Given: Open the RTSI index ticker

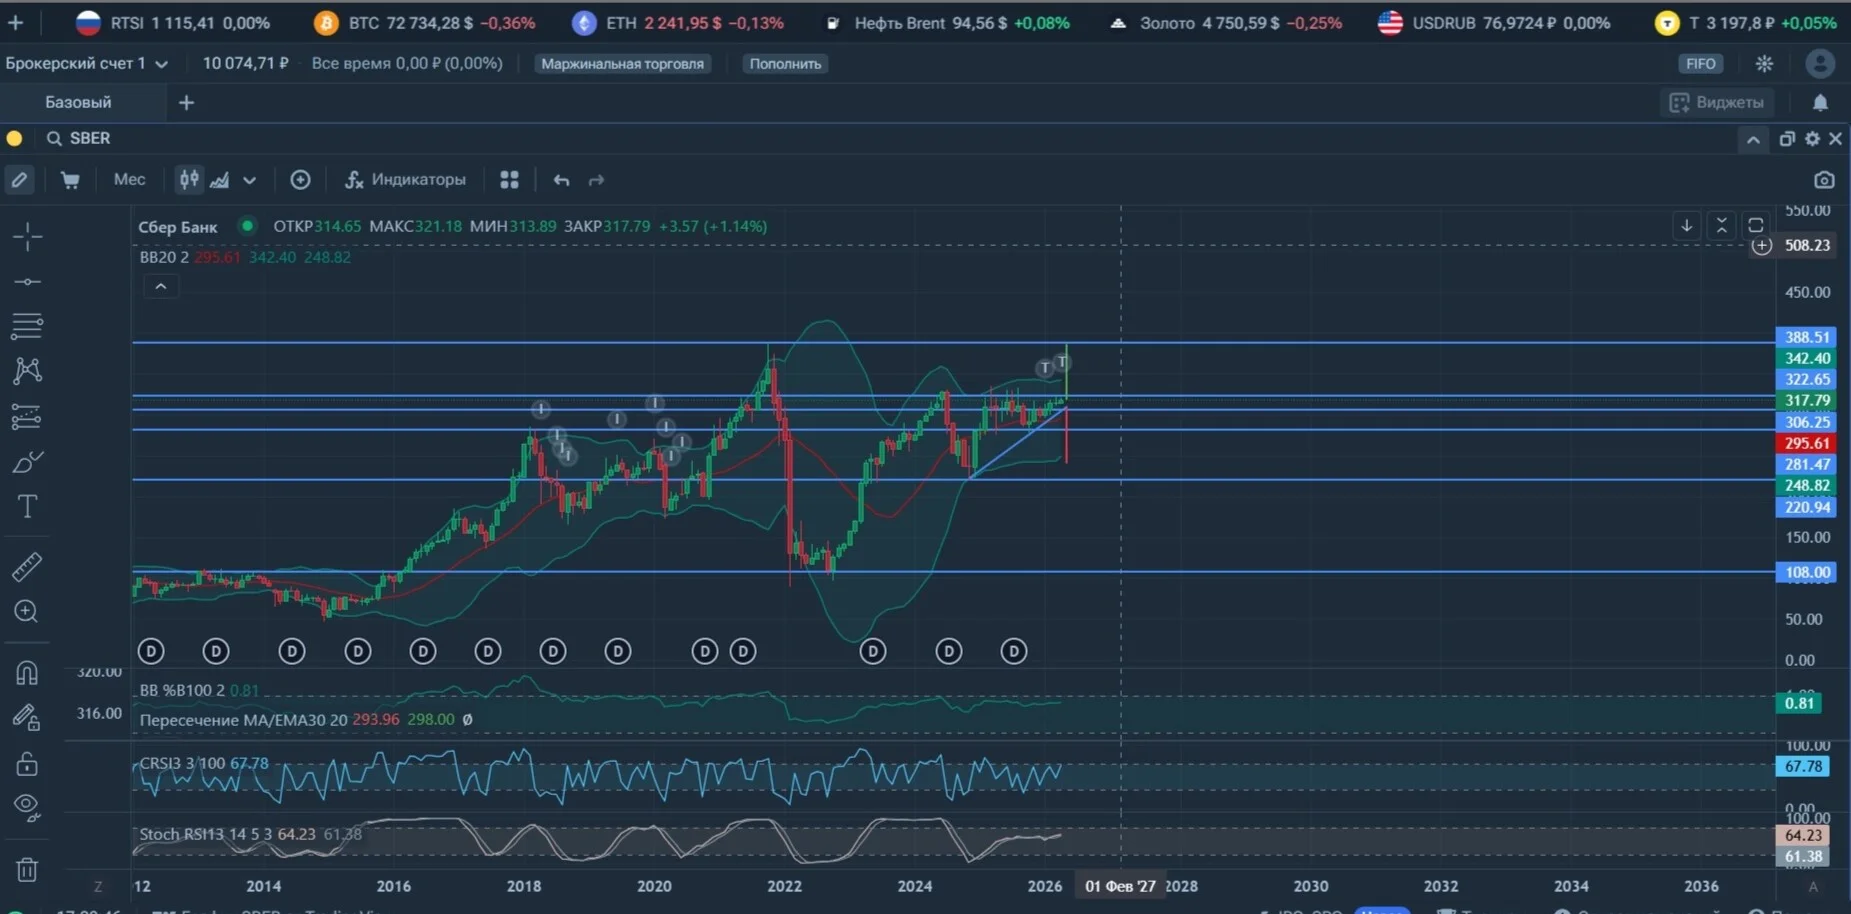Looking at the screenshot, I should click(x=172, y=22).
